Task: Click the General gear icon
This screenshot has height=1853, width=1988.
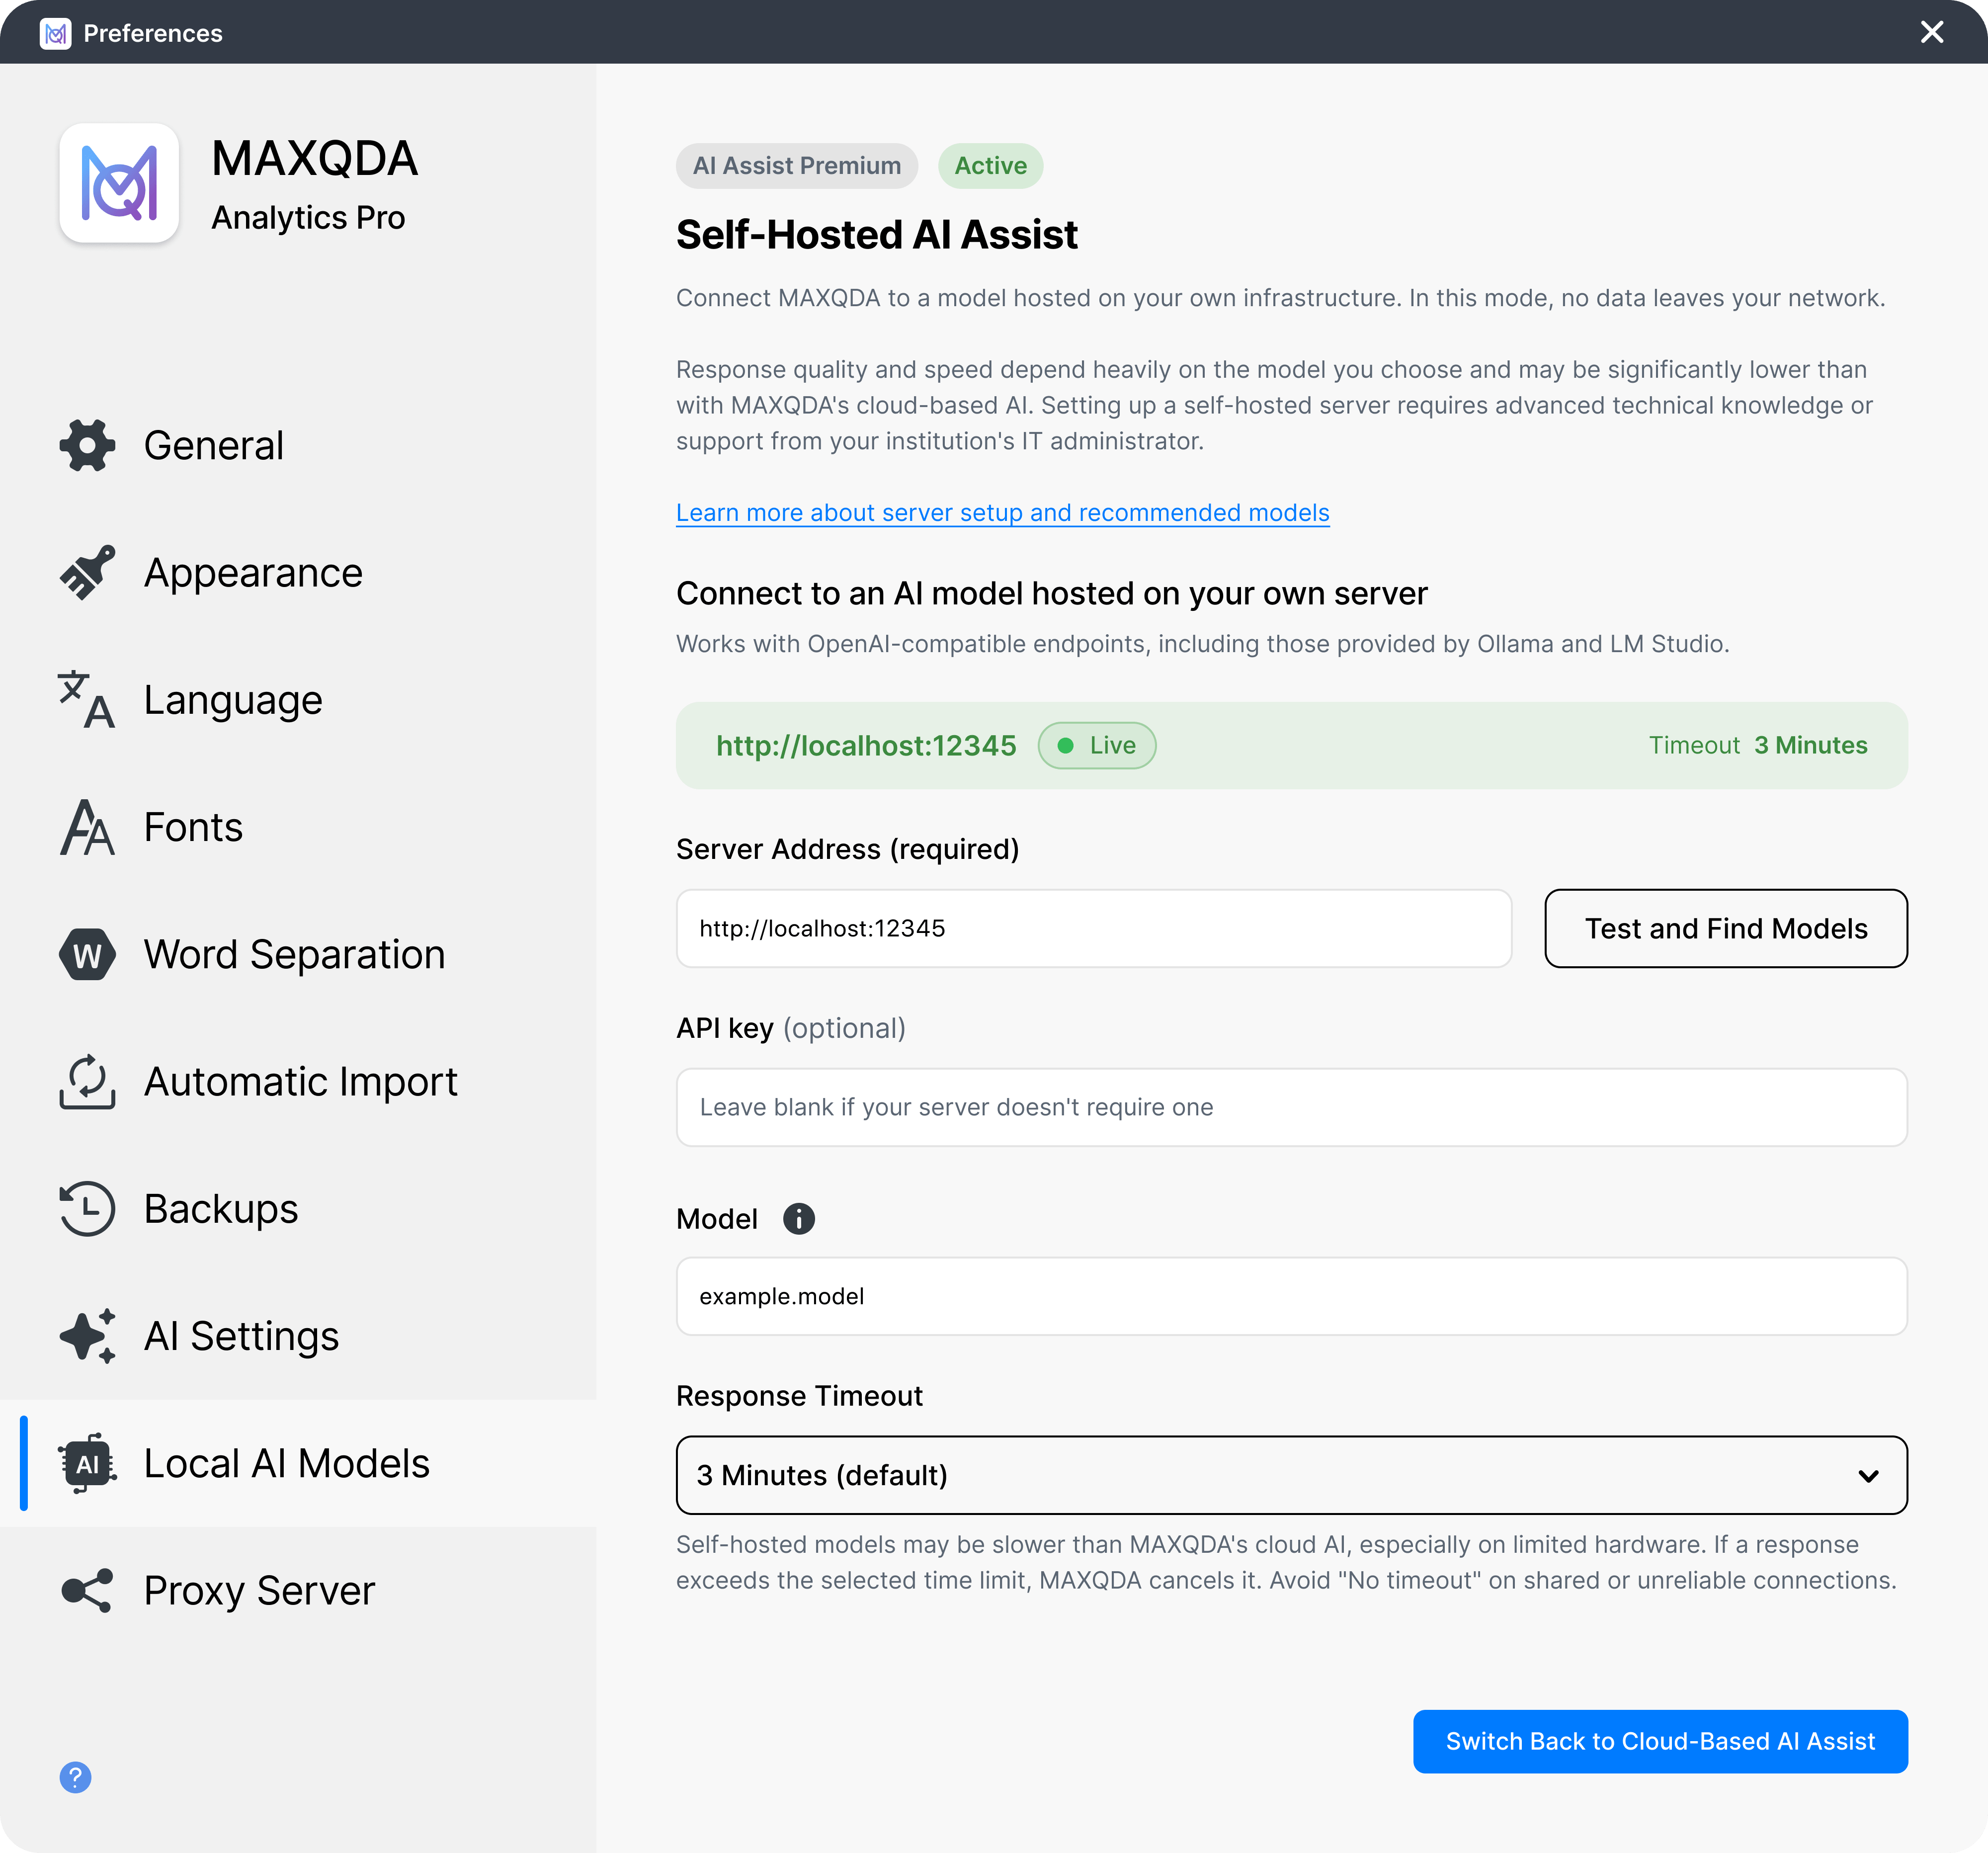Action: 87,446
